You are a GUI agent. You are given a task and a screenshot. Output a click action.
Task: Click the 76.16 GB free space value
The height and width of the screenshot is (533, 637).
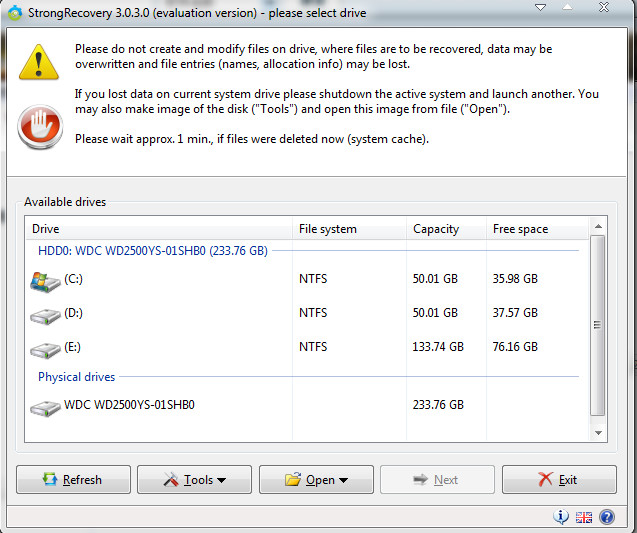point(515,347)
